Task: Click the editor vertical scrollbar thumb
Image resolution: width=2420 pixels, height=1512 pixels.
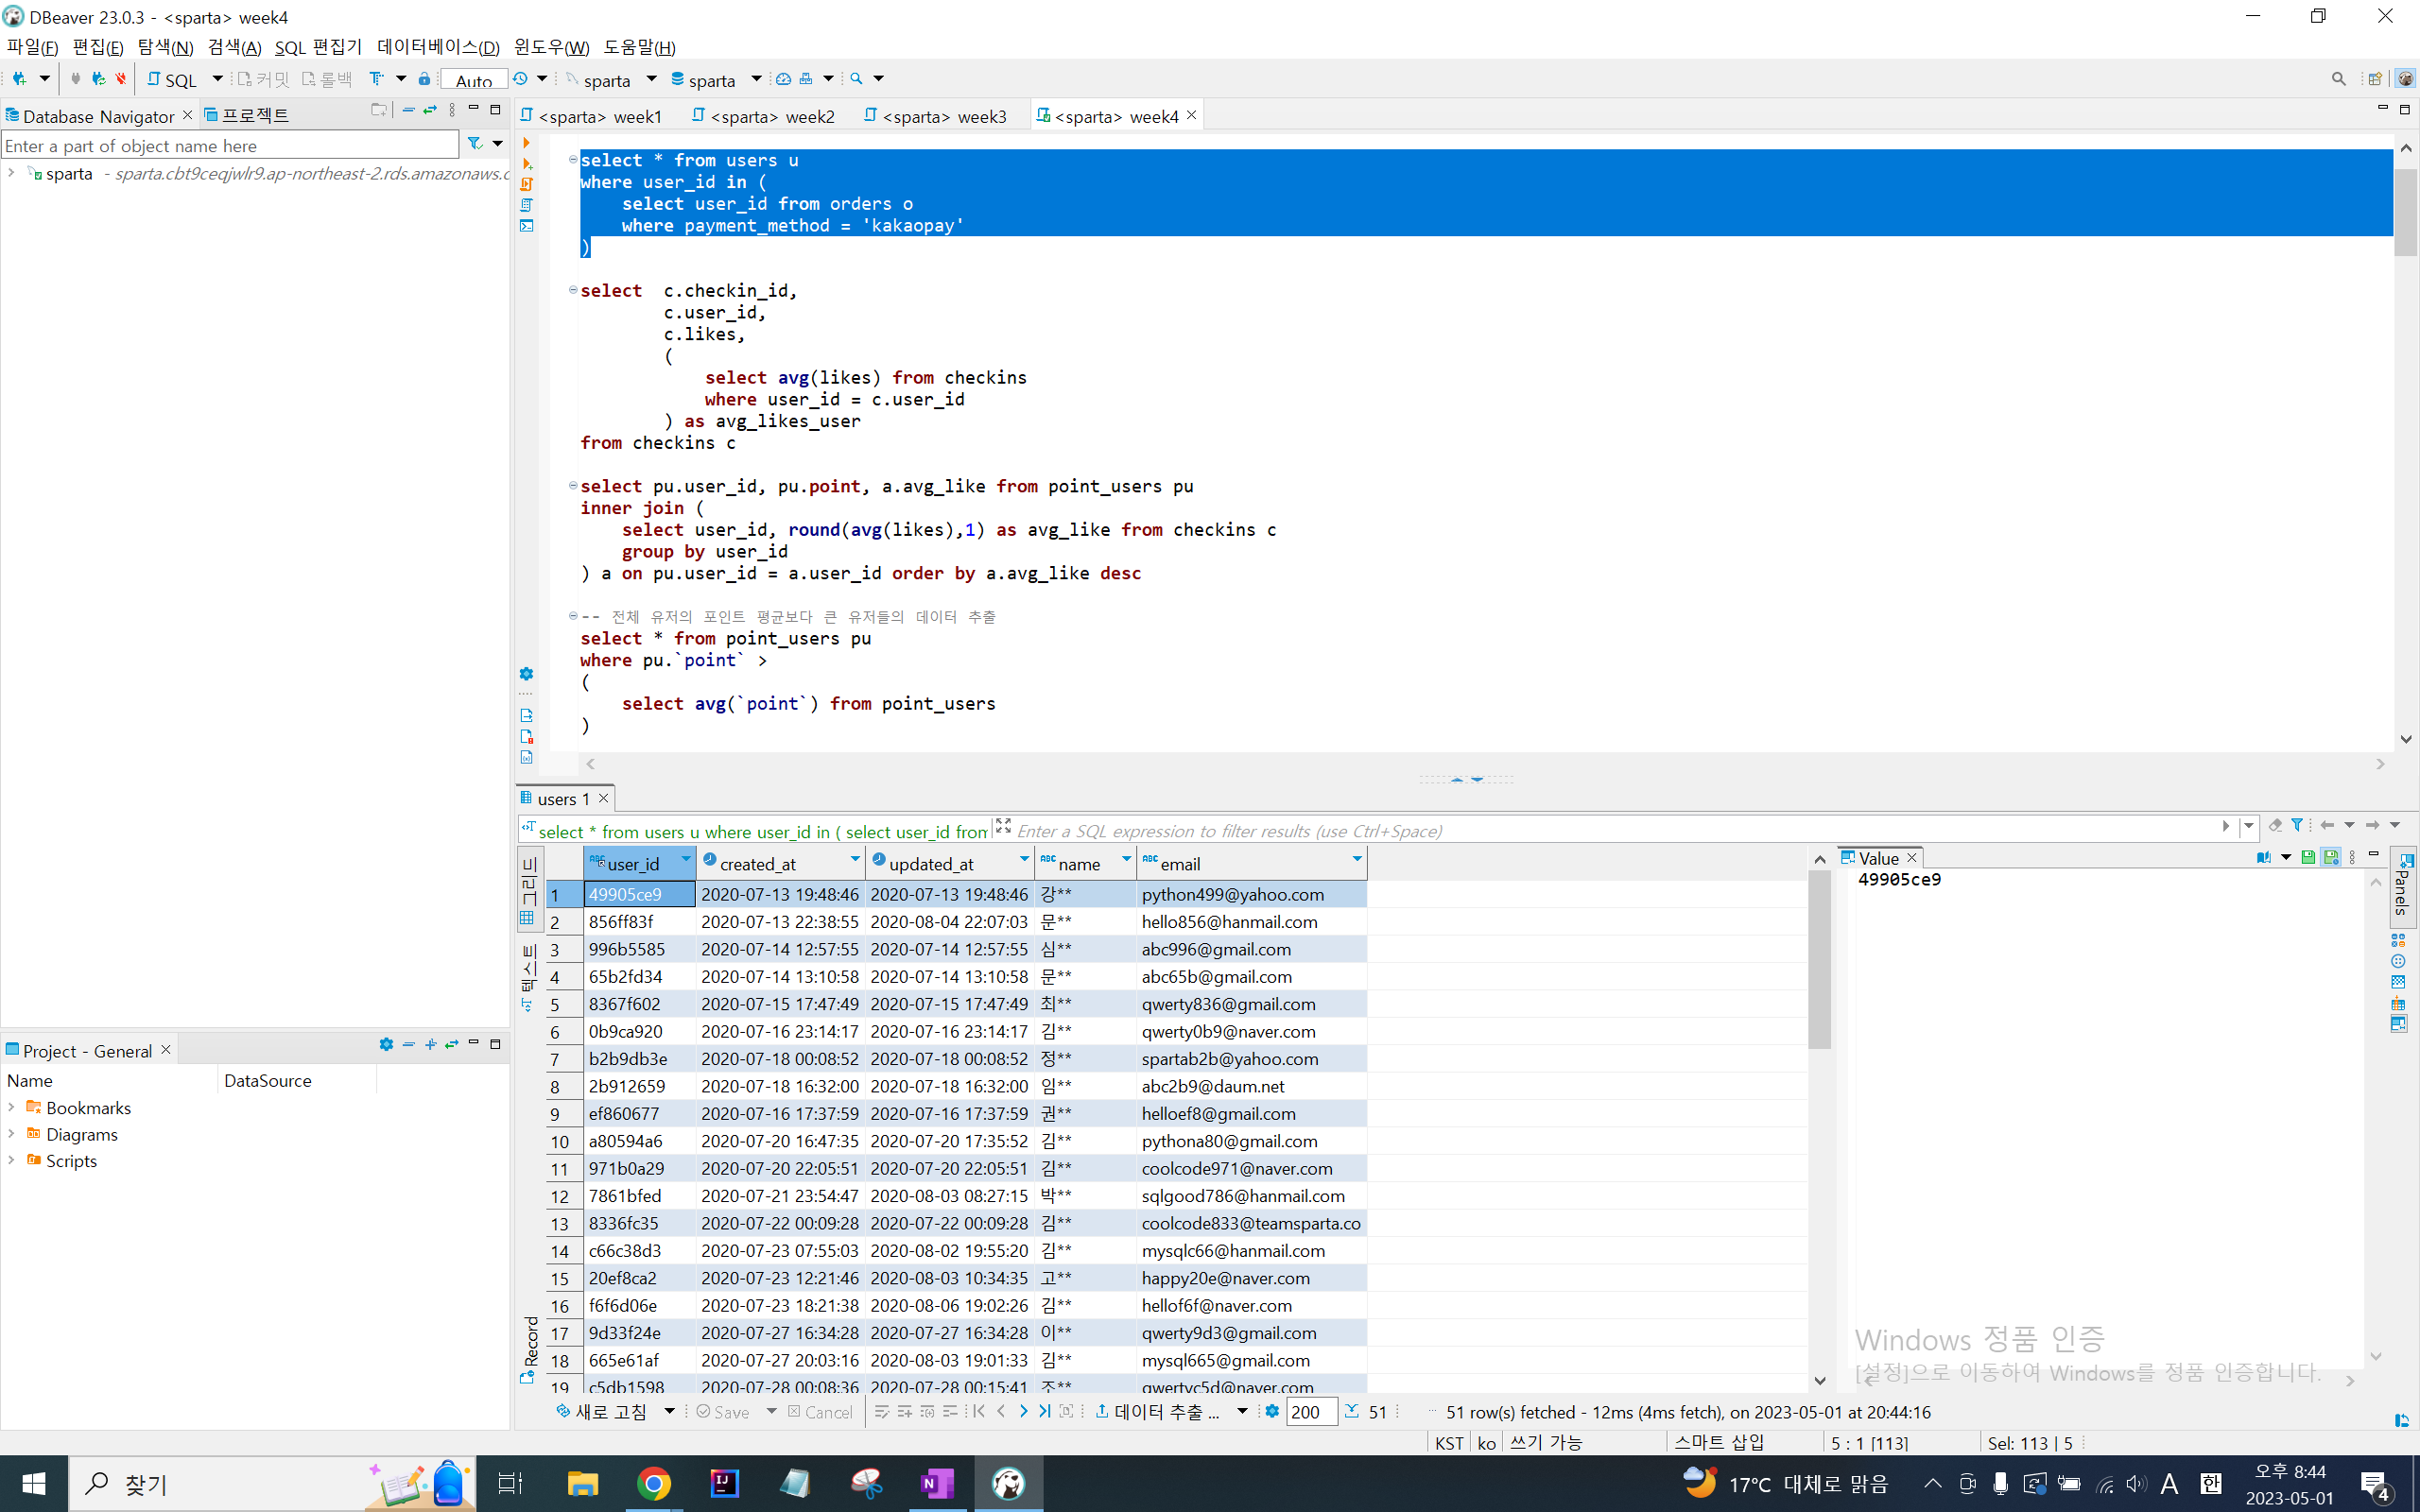Action: pyautogui.click(x=2405, y=213)
